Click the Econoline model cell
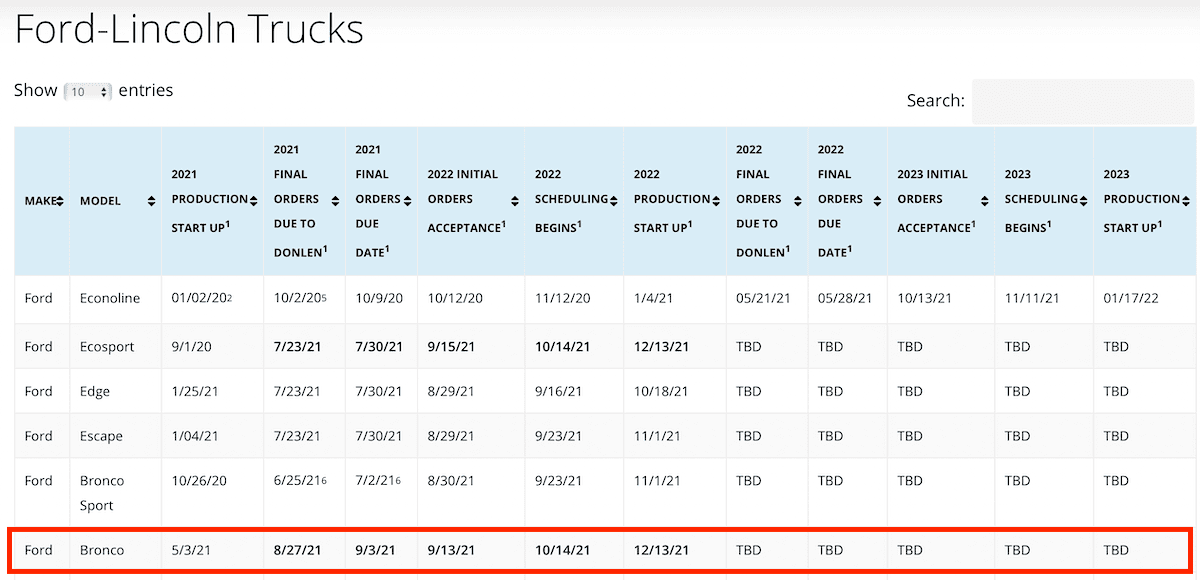This screenshot has height=580, width=1200. pyautogui.click(x=110, y=298)
